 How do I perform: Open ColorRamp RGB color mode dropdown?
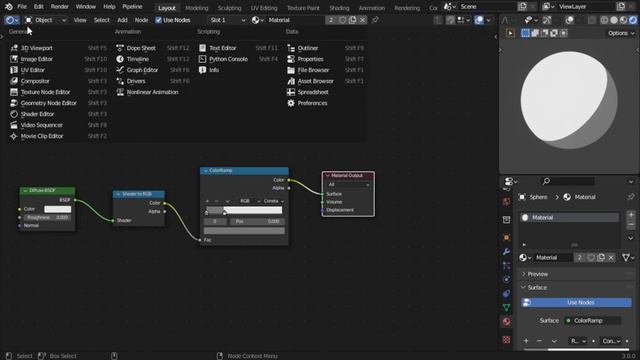tap(249, 201)
